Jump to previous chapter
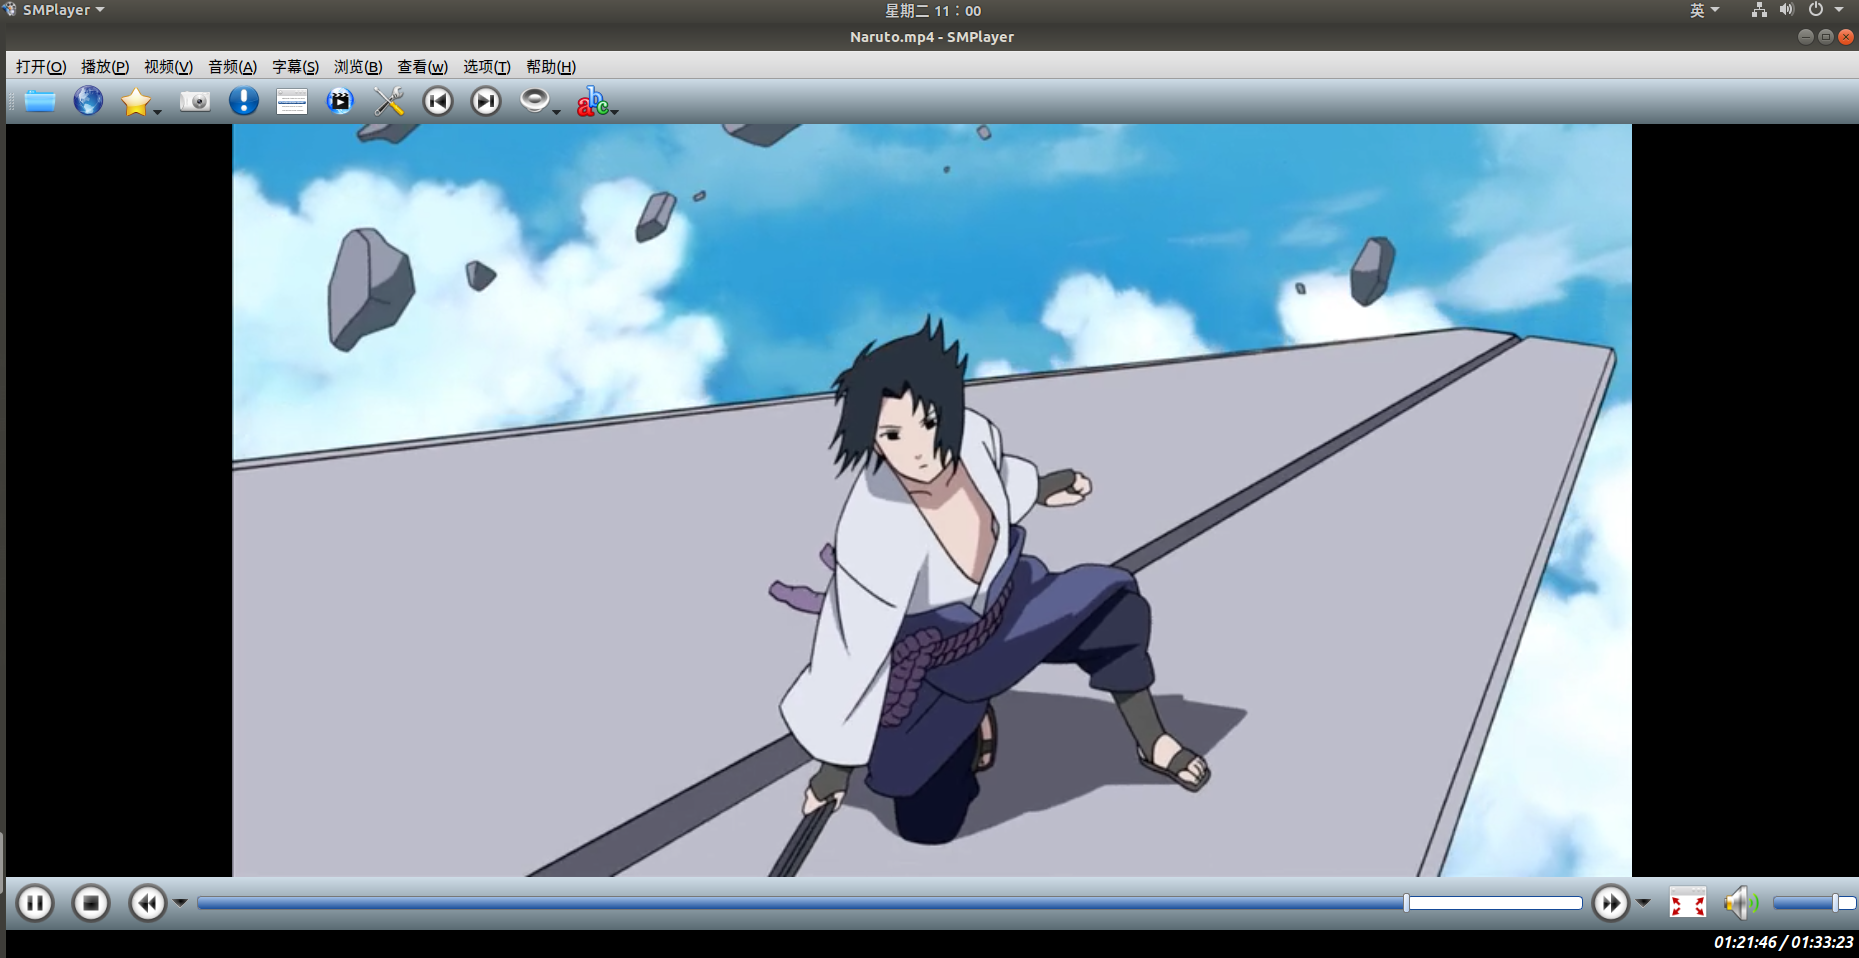1859x958 pixels. [x=437, y=101]
